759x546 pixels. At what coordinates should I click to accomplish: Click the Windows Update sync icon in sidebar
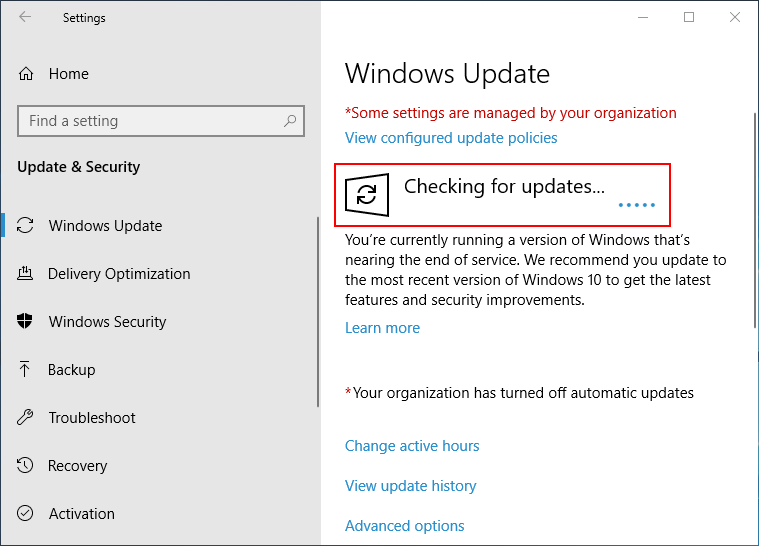tap(27, 226)
